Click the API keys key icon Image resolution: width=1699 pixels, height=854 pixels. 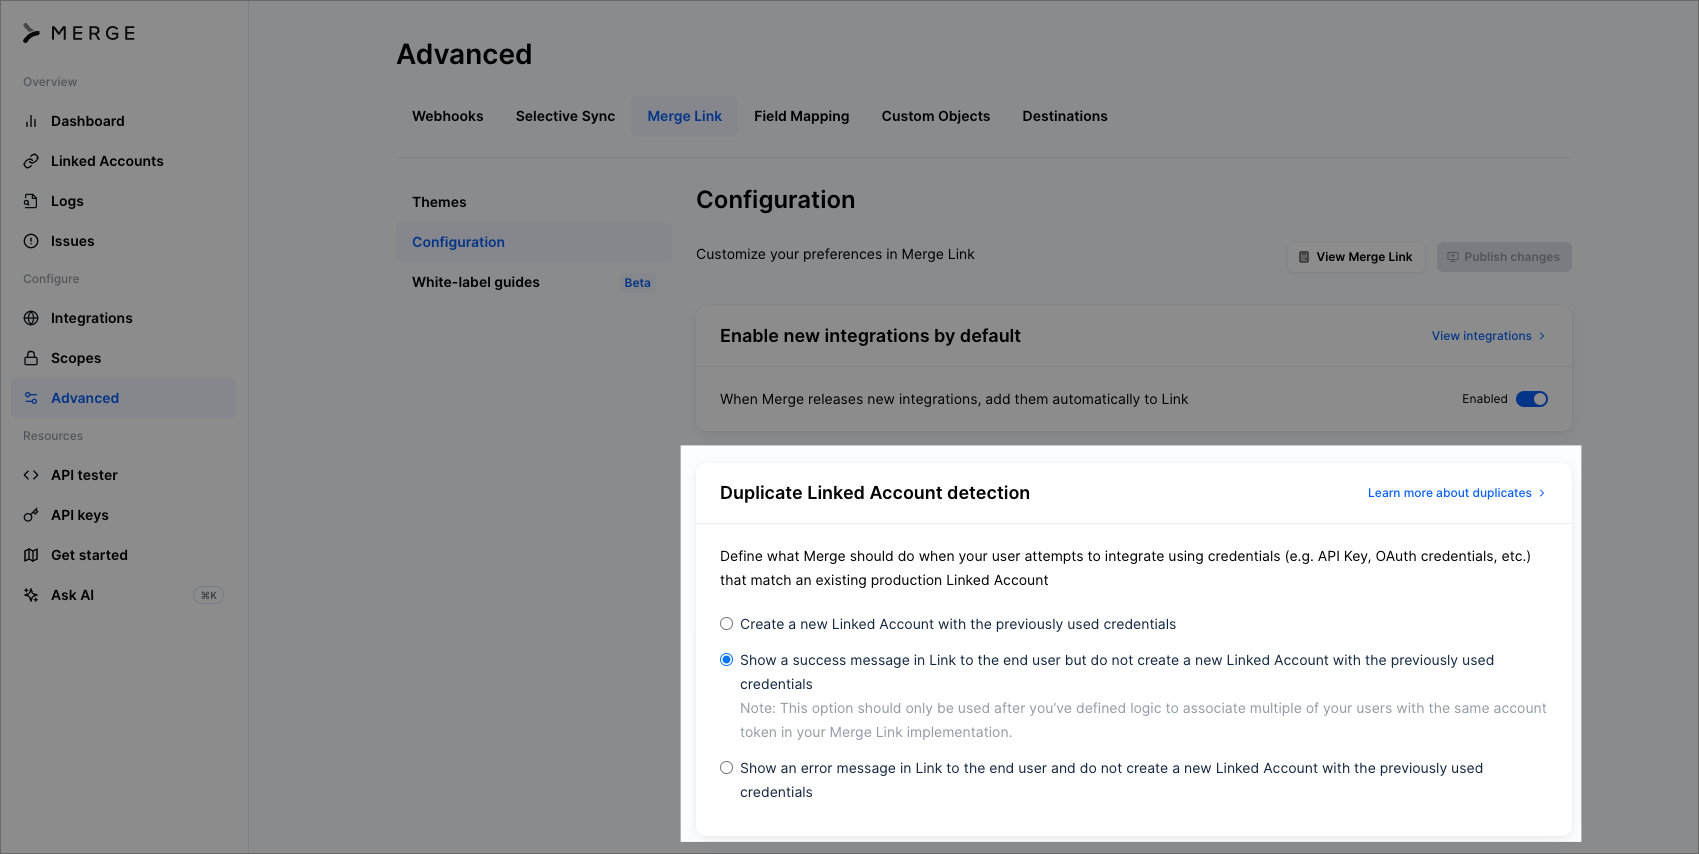(x=31, y=515)
